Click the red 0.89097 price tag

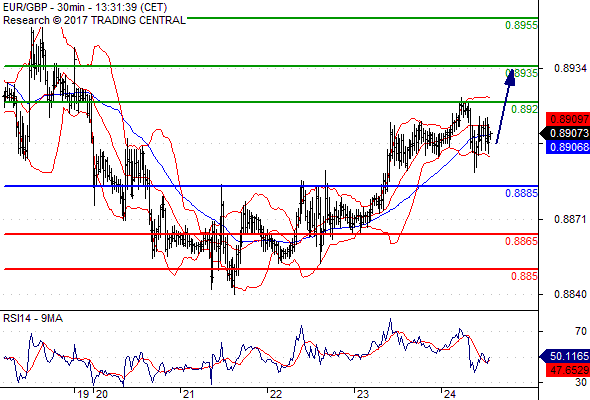point(568,119)
